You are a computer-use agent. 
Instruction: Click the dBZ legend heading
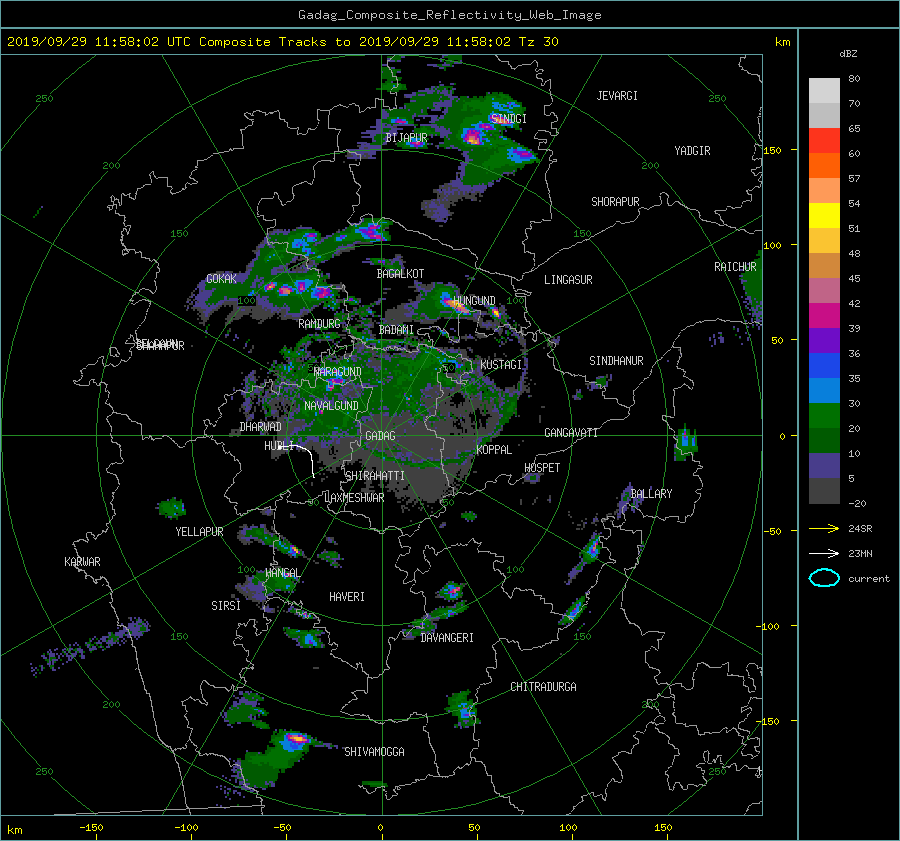848,54
